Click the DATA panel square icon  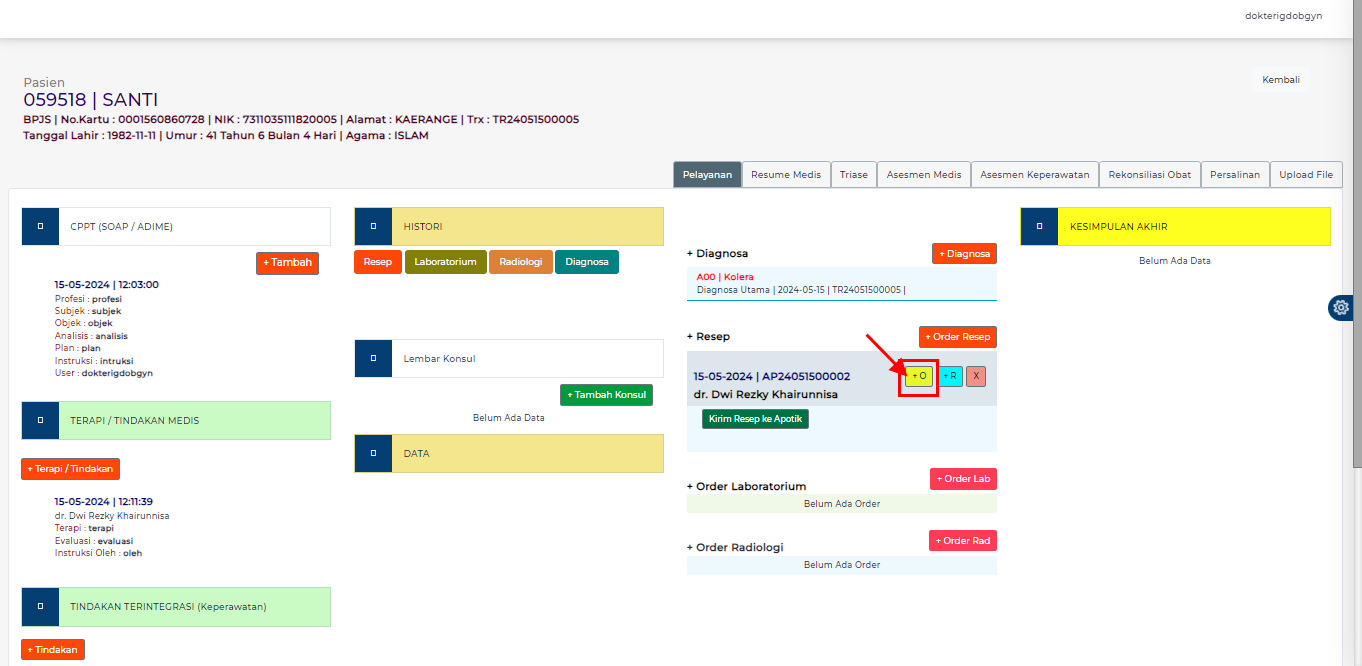tap(373, 453)
